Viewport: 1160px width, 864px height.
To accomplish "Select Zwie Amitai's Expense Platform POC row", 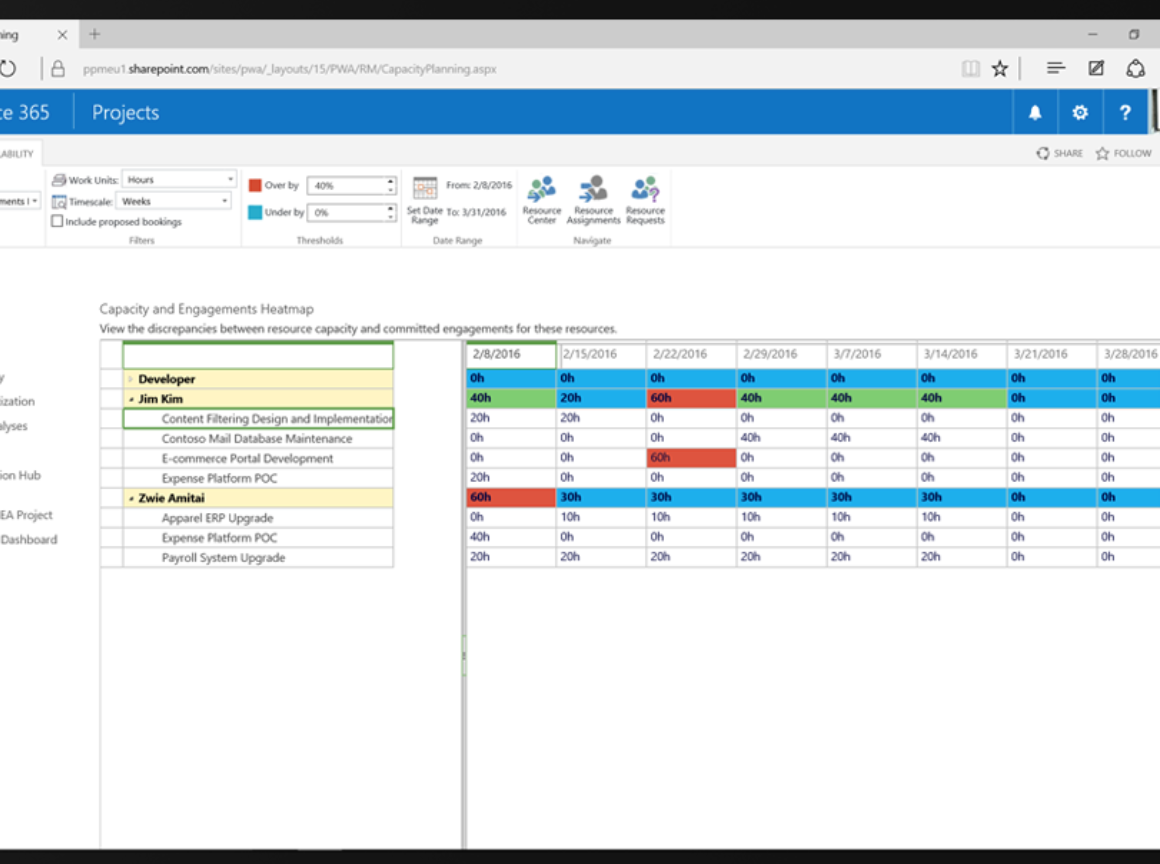I will [x=258, y=538].
